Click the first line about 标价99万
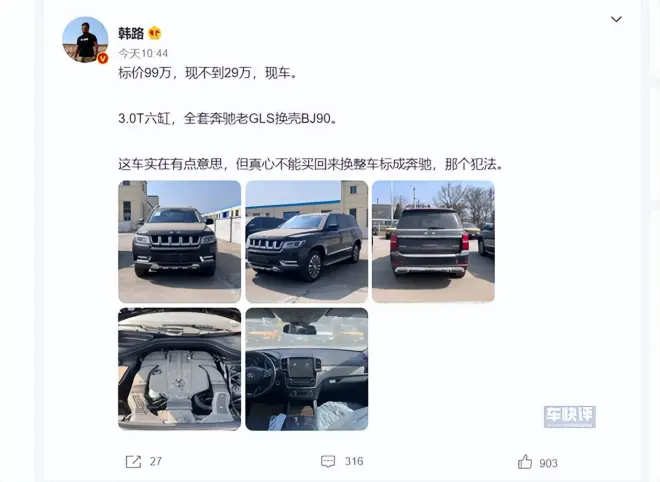The width and height of the screenshot is (660, 482). coord(208,73)
